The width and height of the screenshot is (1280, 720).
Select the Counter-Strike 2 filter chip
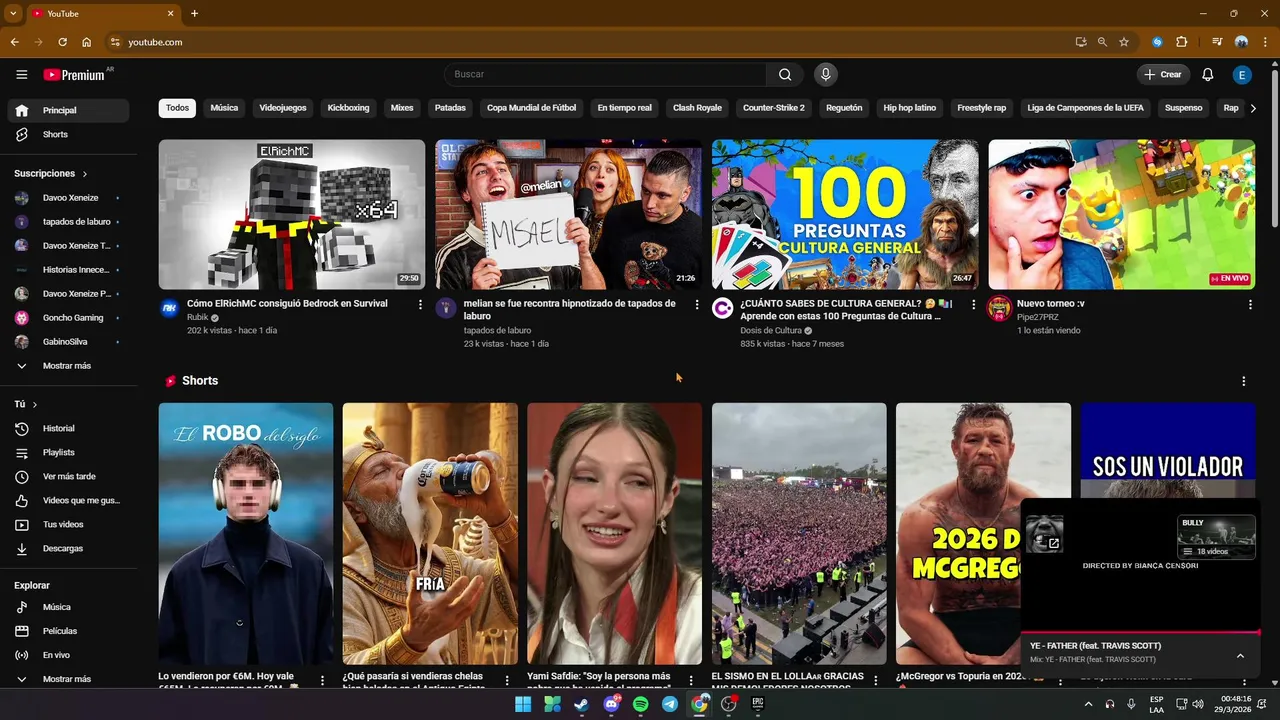(774, 108)
